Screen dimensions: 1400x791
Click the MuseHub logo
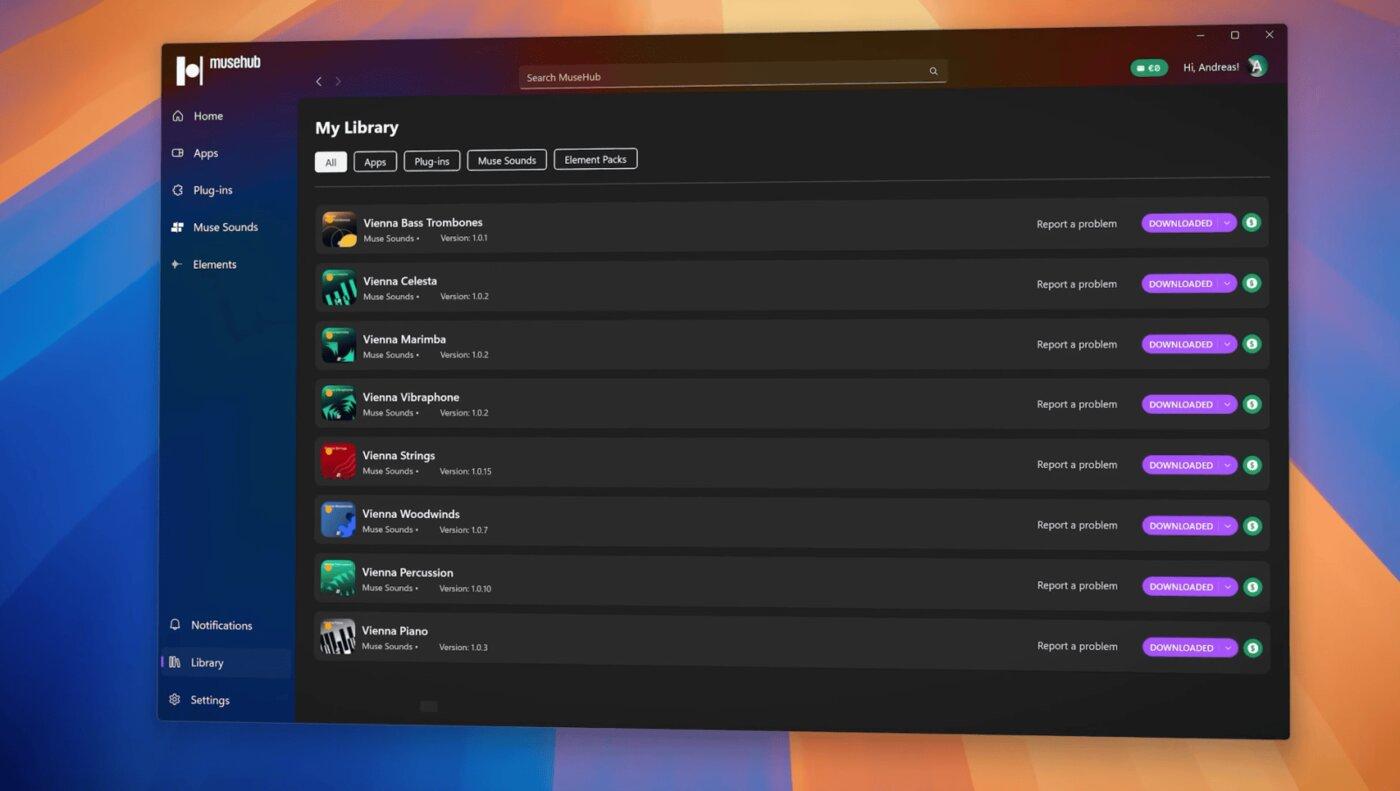[219, 69]
